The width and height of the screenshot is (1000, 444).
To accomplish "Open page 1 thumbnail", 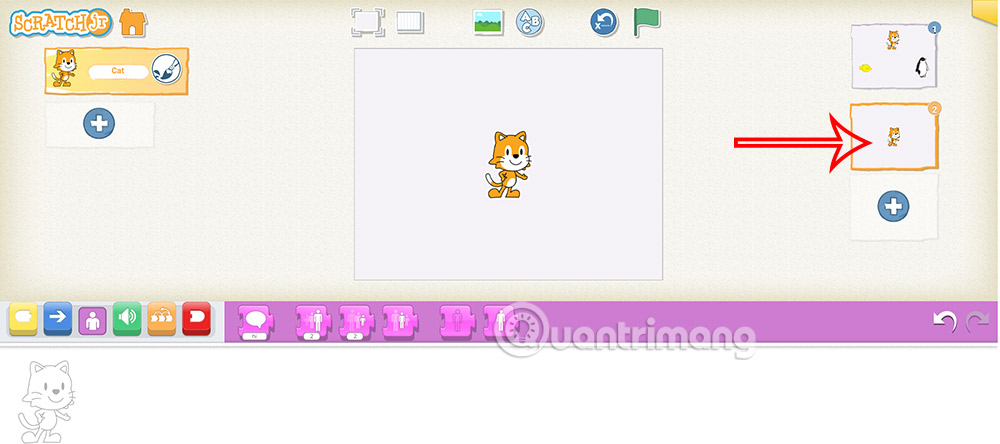I will tap(894, 57).
